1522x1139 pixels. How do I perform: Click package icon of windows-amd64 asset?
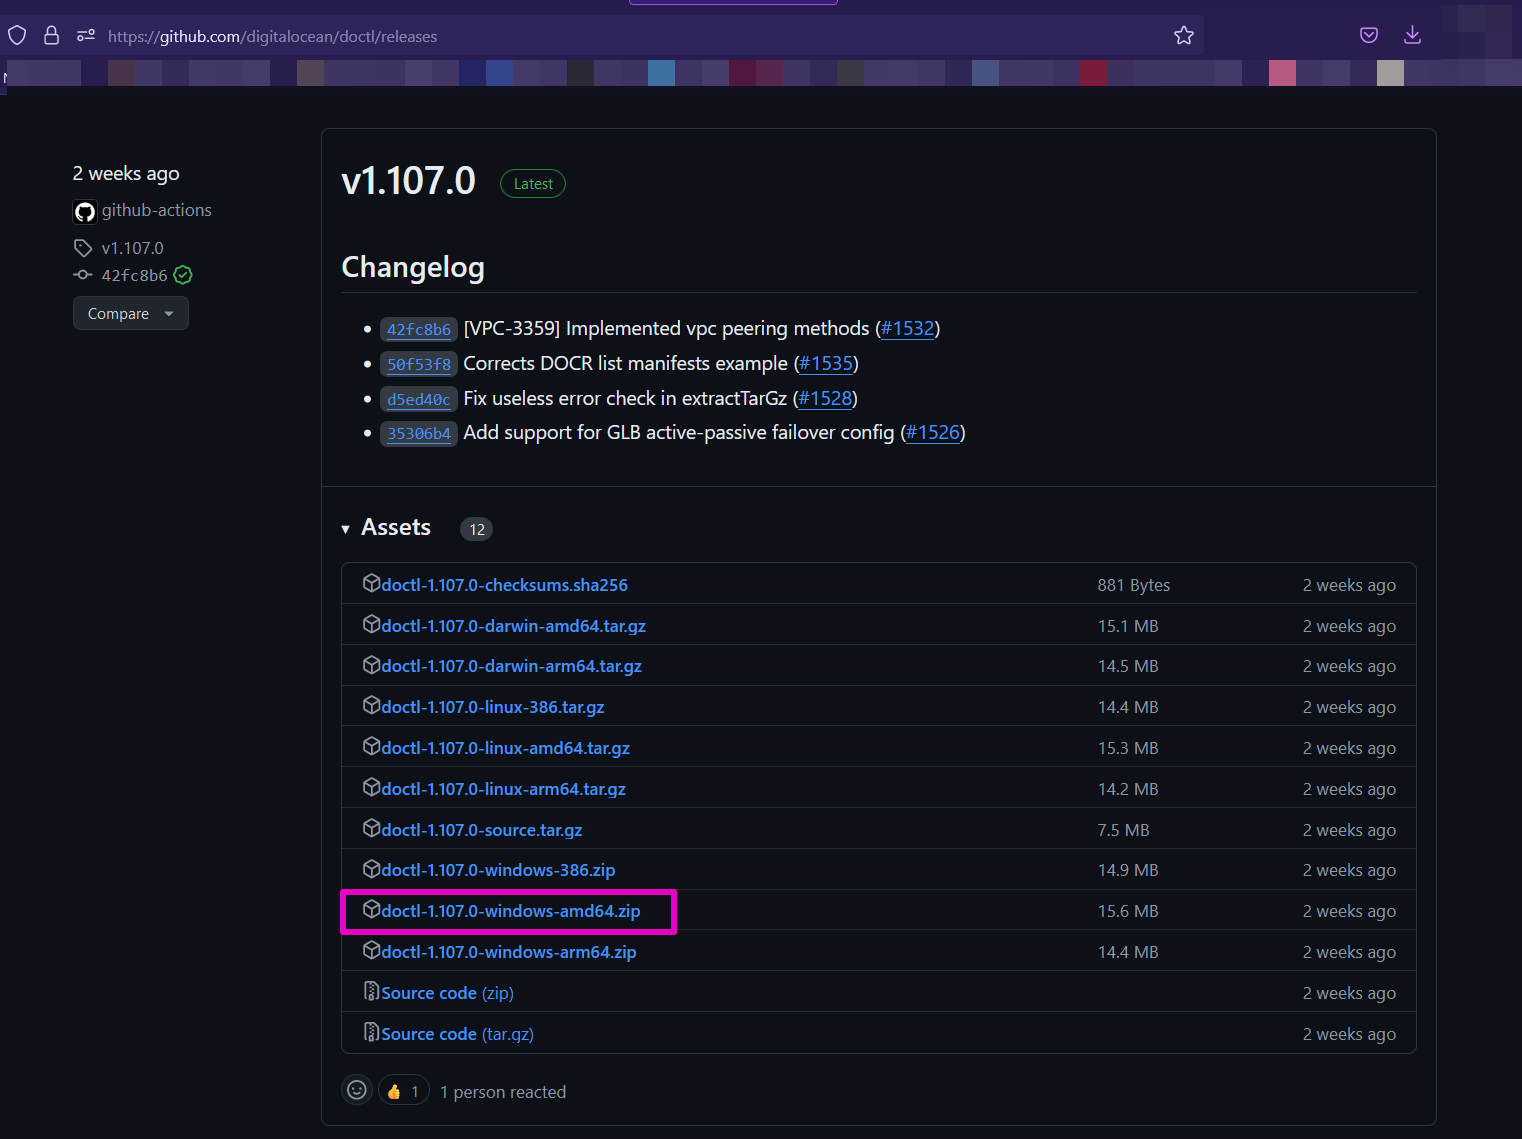371,909
